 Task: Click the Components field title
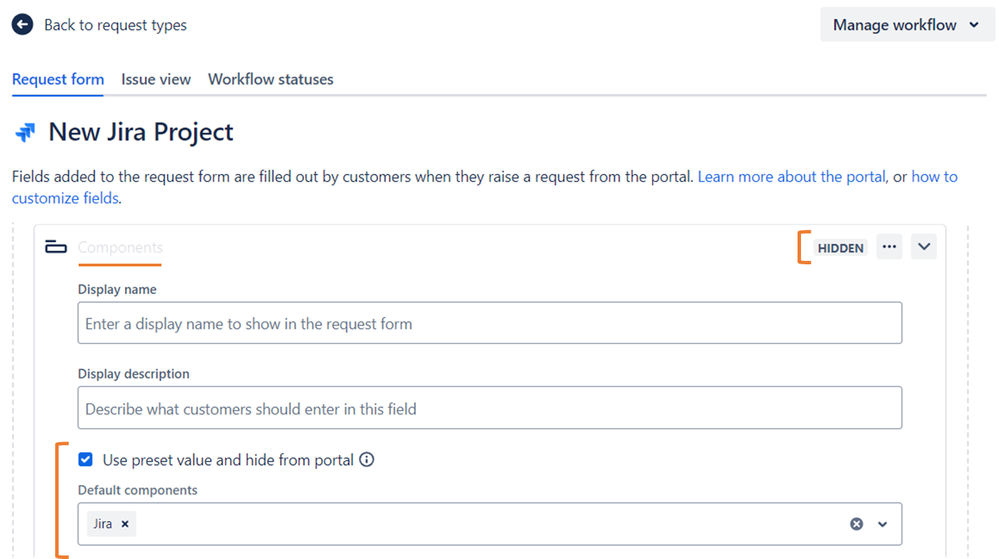pyautogui.click(x=120, y=247)
